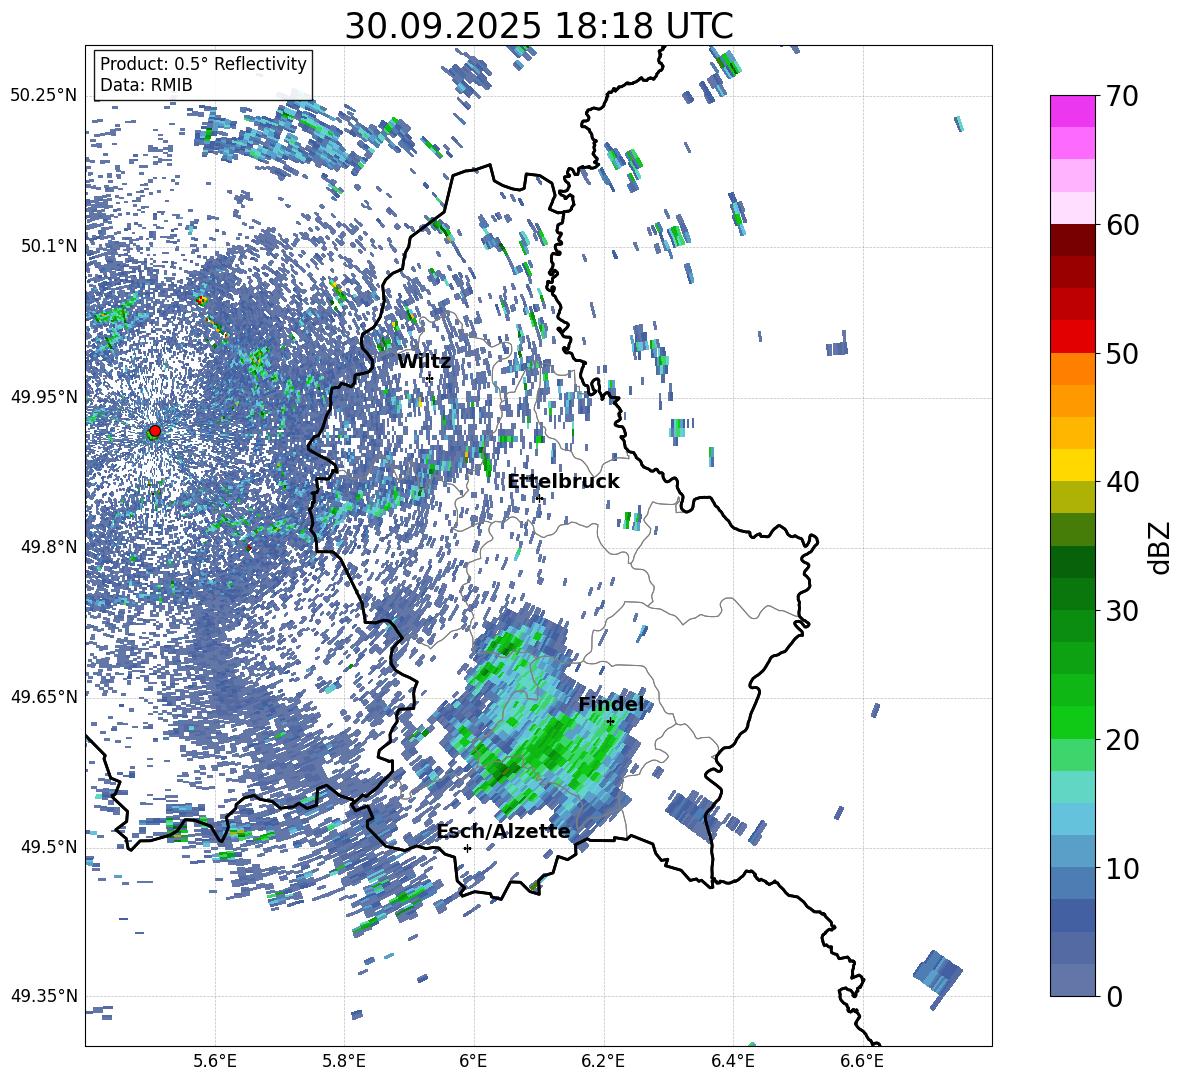
Task: Click the 49.5°N latitude label
Action: coord(48,846)
